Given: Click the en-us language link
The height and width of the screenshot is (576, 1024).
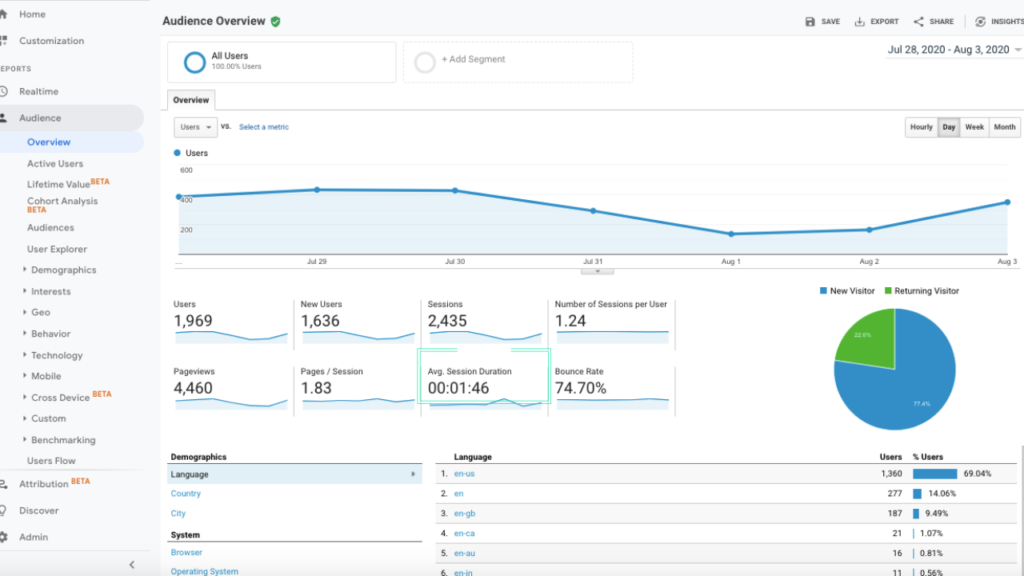Looking at the screenshot, I should 464,474.
